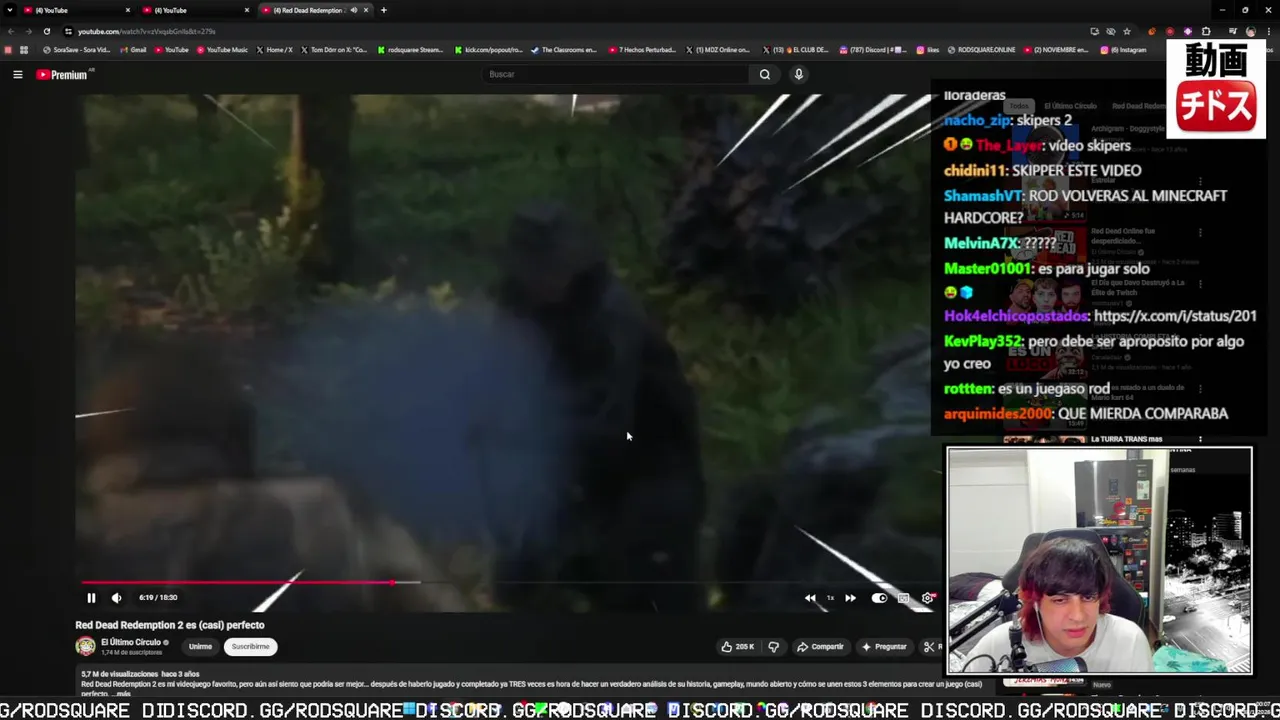Image resolution: width=1280 pixels, height=720 pixels.
Task: Start voice search with microphone icon
Action: [x=799, y=74]
